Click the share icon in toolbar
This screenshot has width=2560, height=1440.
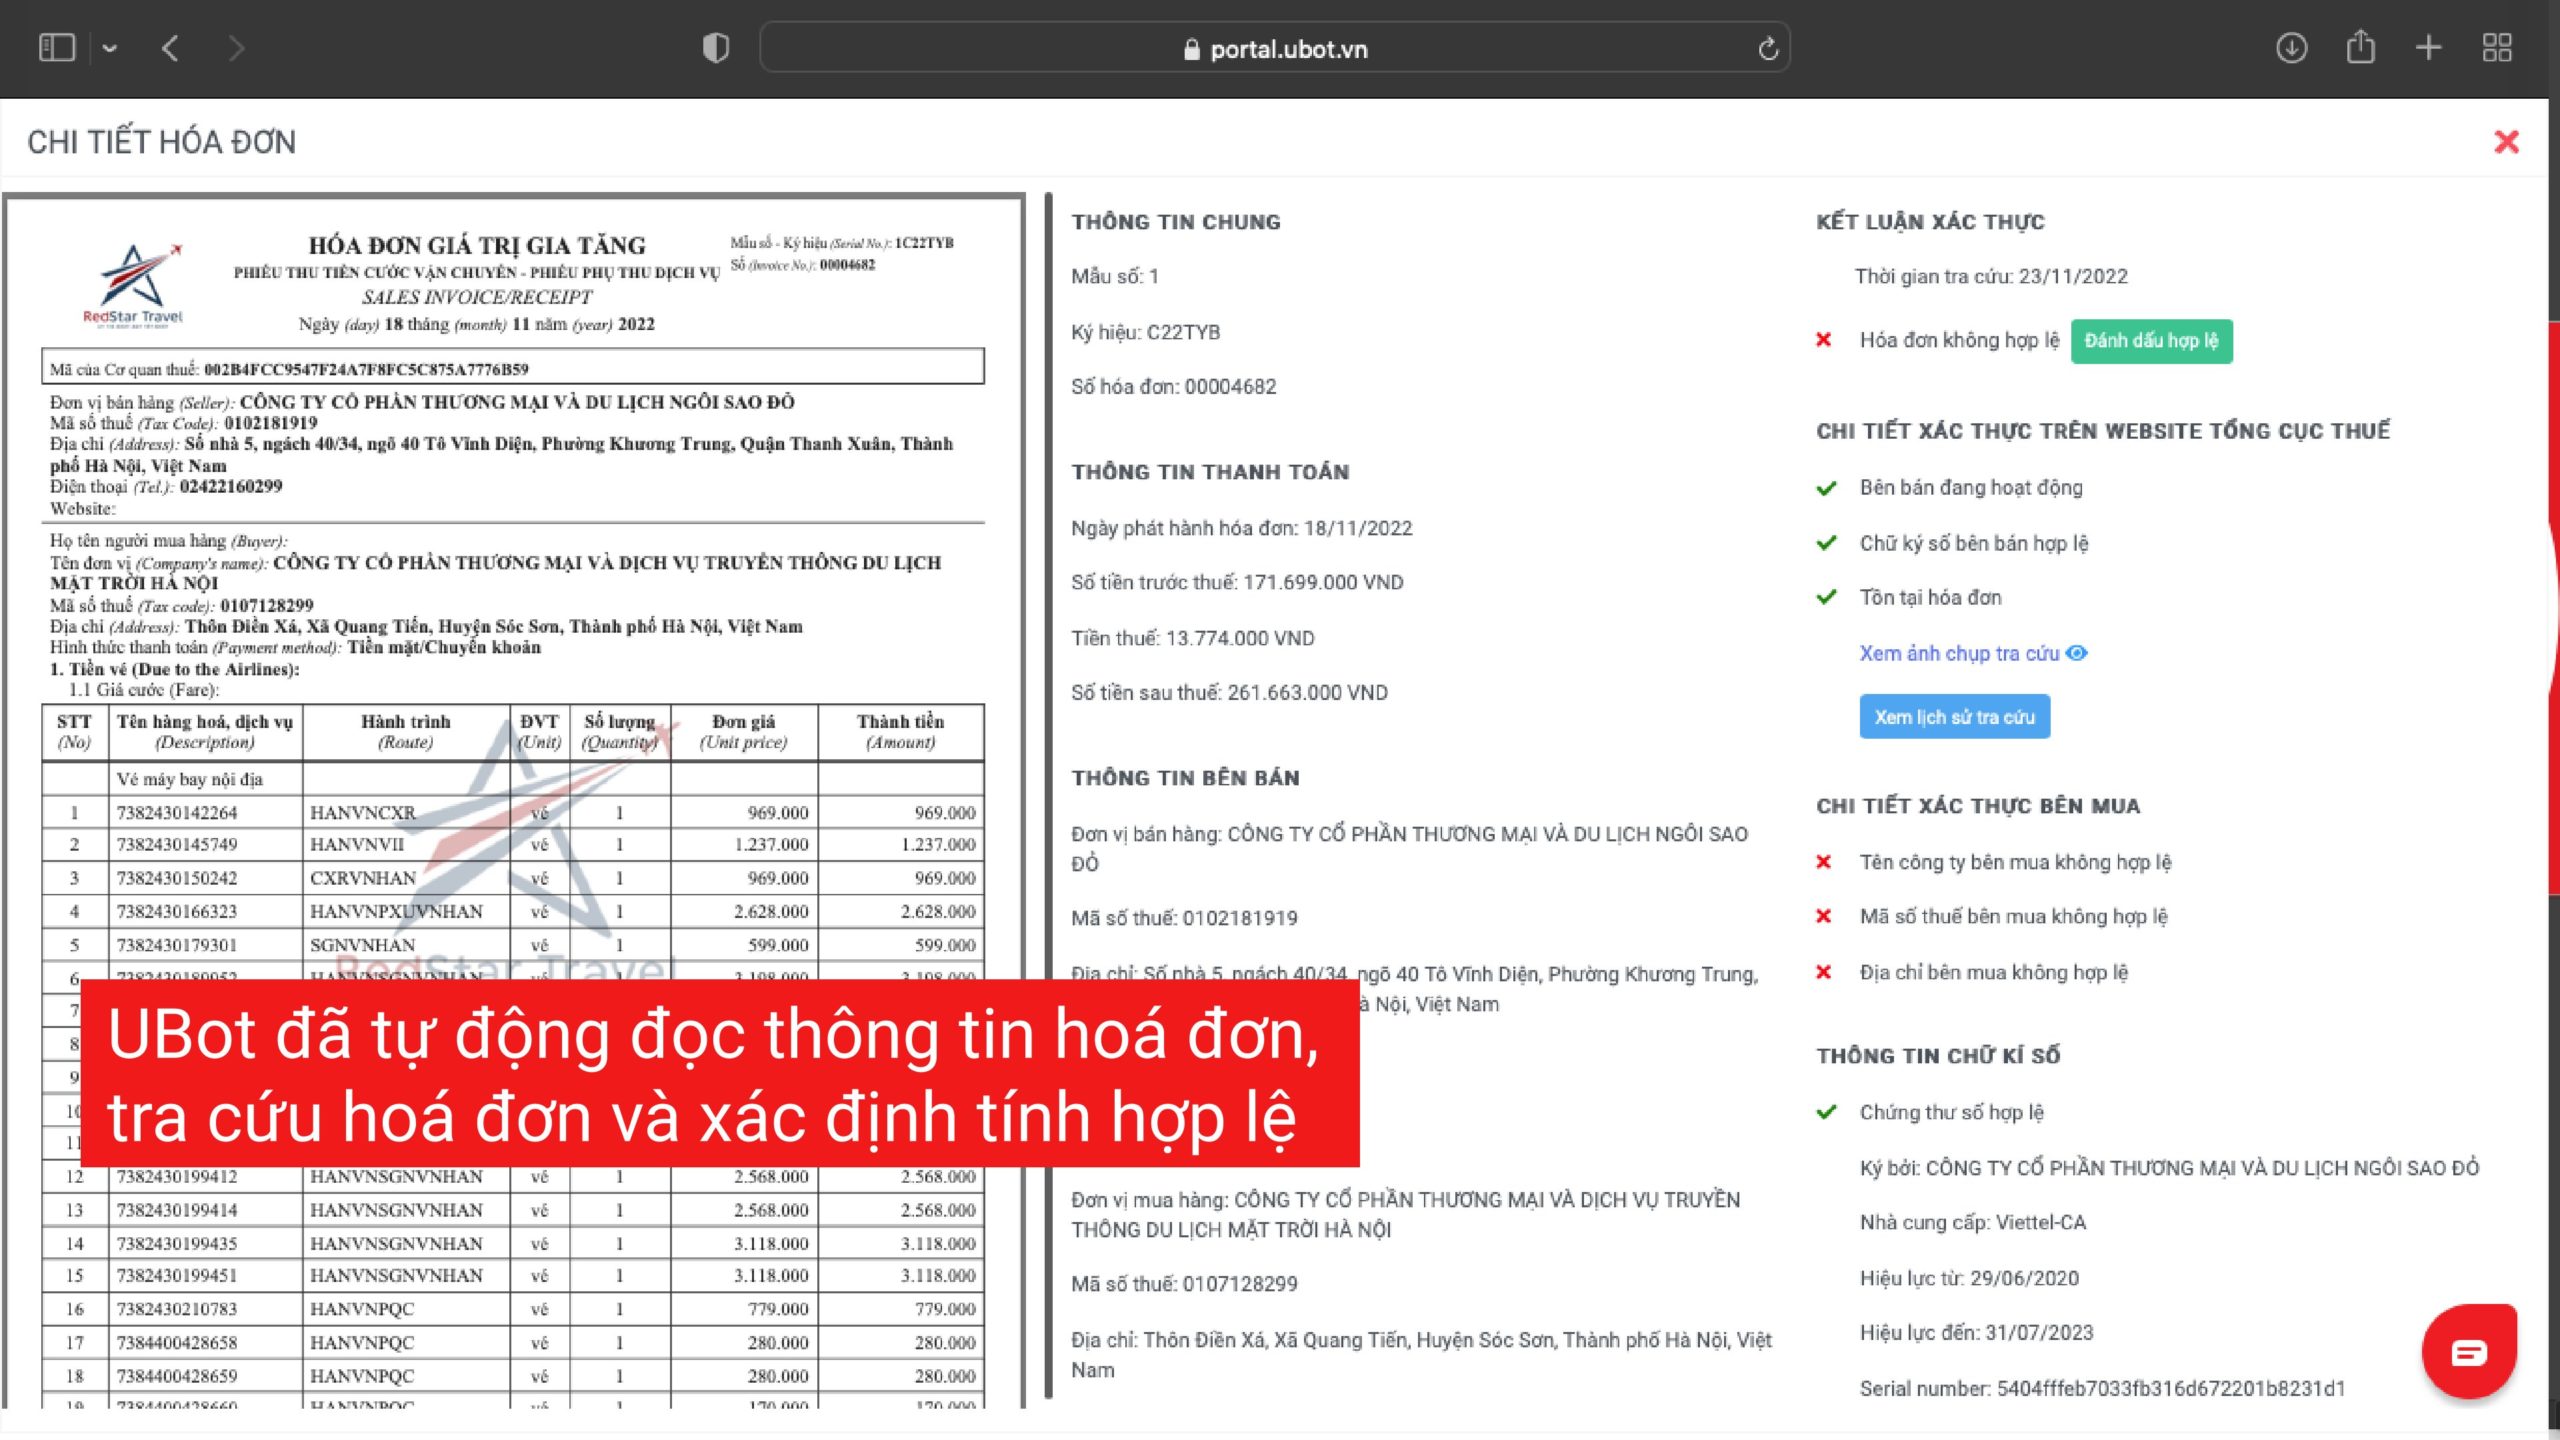point(2360,47)
